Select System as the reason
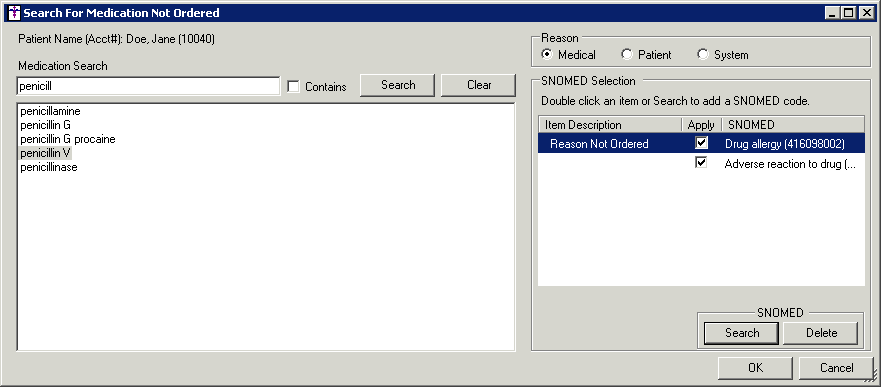This screenshot has height=387, width=881. 702,54
